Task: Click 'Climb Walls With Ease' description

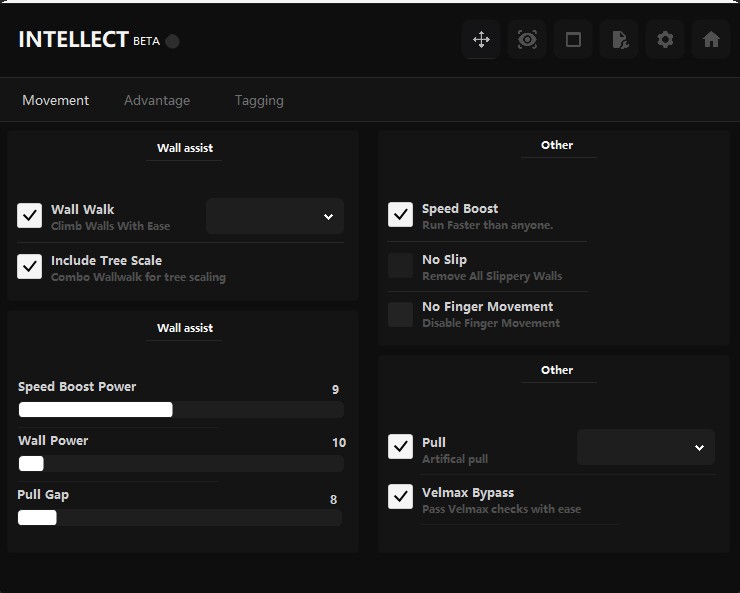Action: [110, 226]
